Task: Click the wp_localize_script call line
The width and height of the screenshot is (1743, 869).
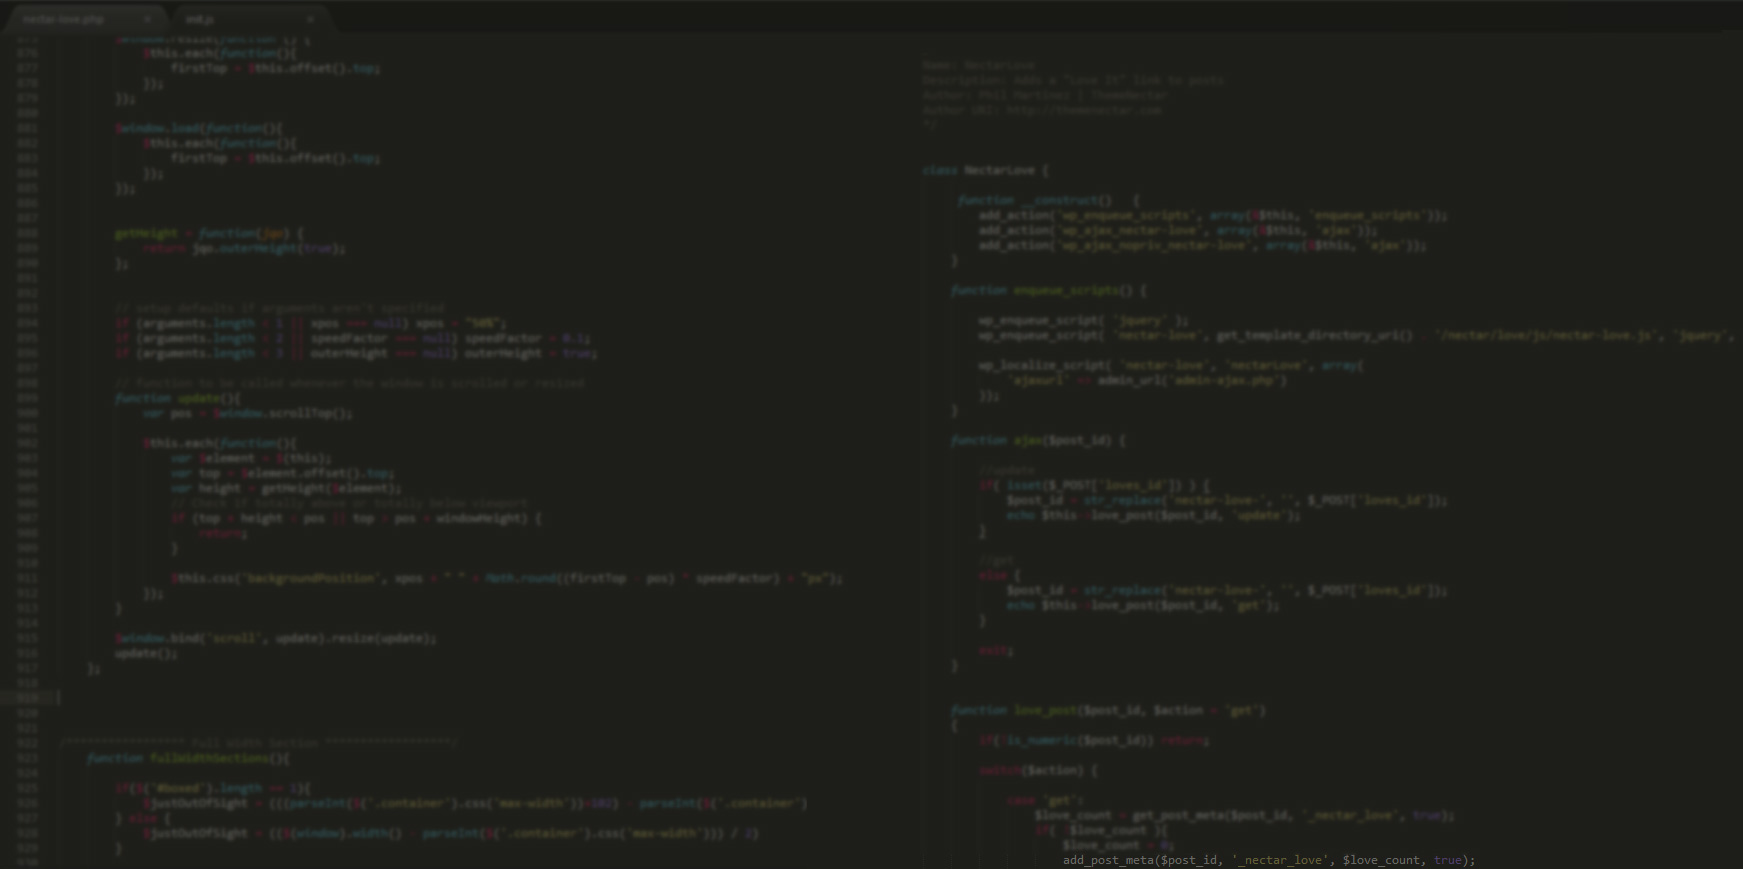Action: coord(1170,365)
